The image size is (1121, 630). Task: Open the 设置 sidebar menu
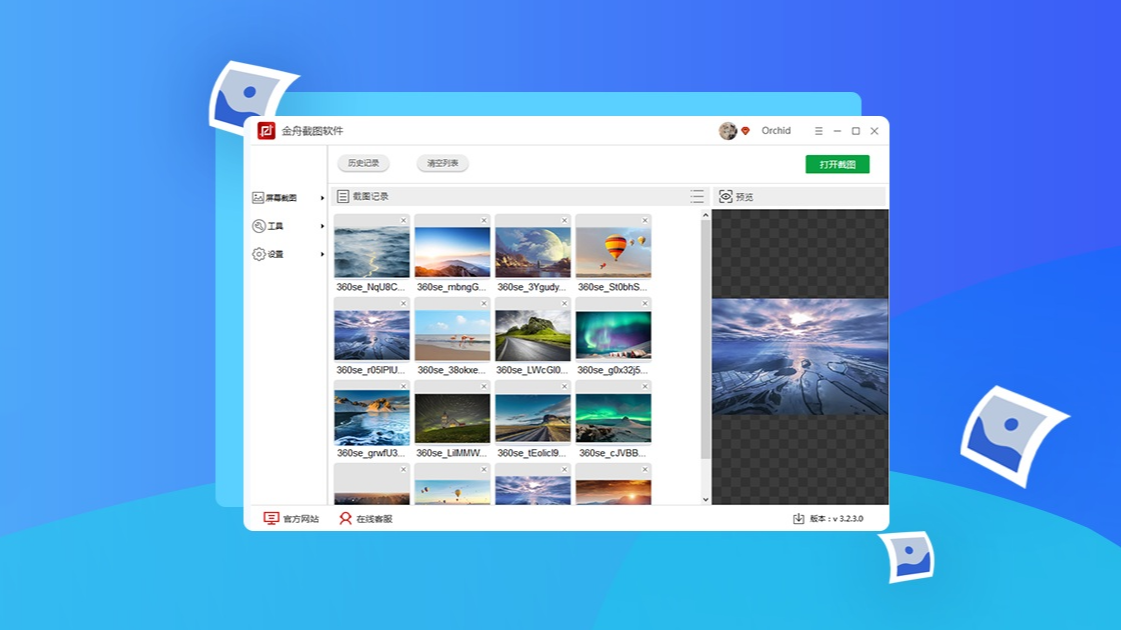[x=288, y=254]
